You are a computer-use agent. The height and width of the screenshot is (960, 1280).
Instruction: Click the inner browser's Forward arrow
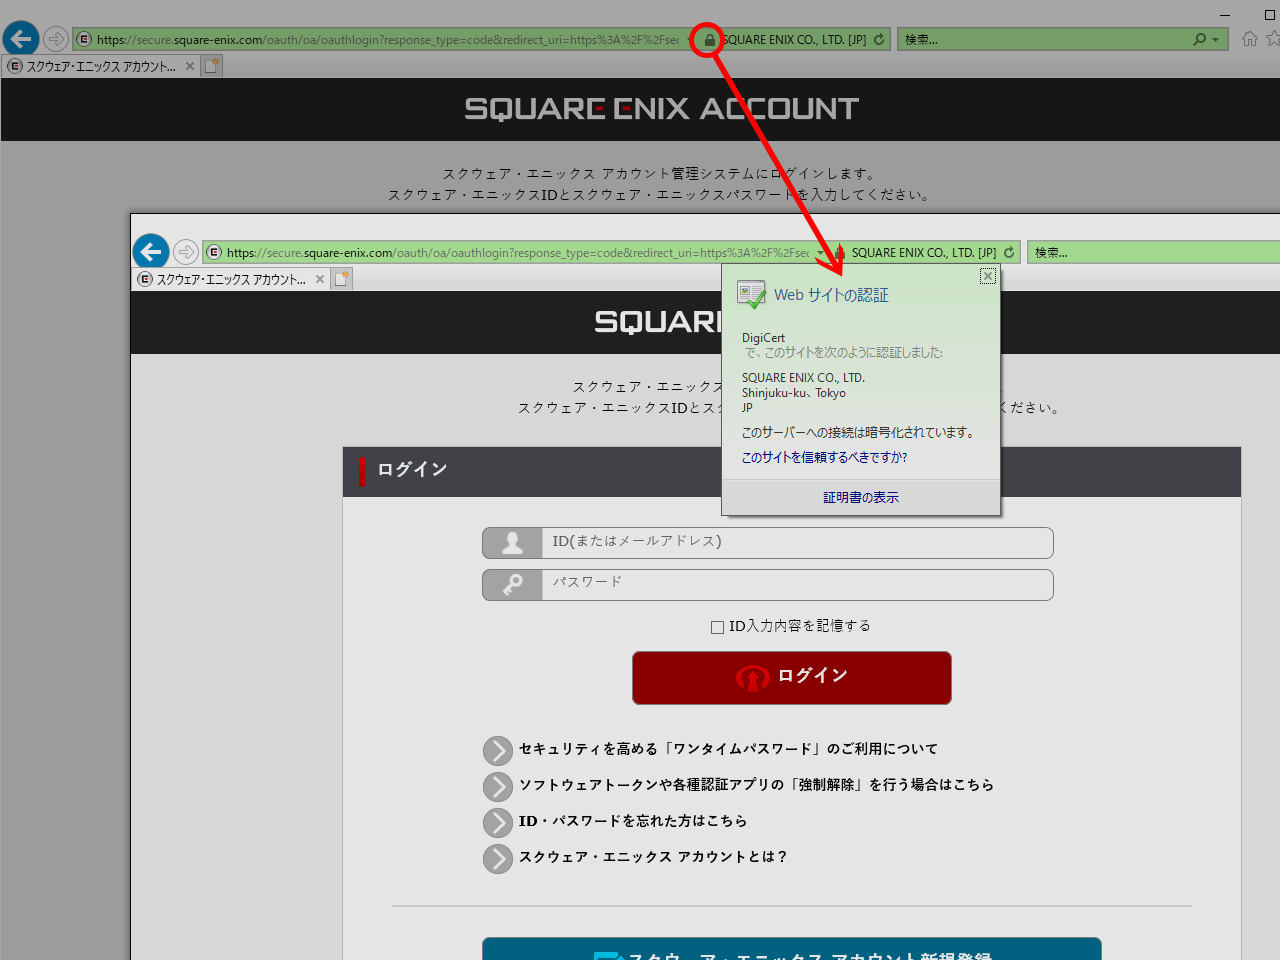[186, 252]
